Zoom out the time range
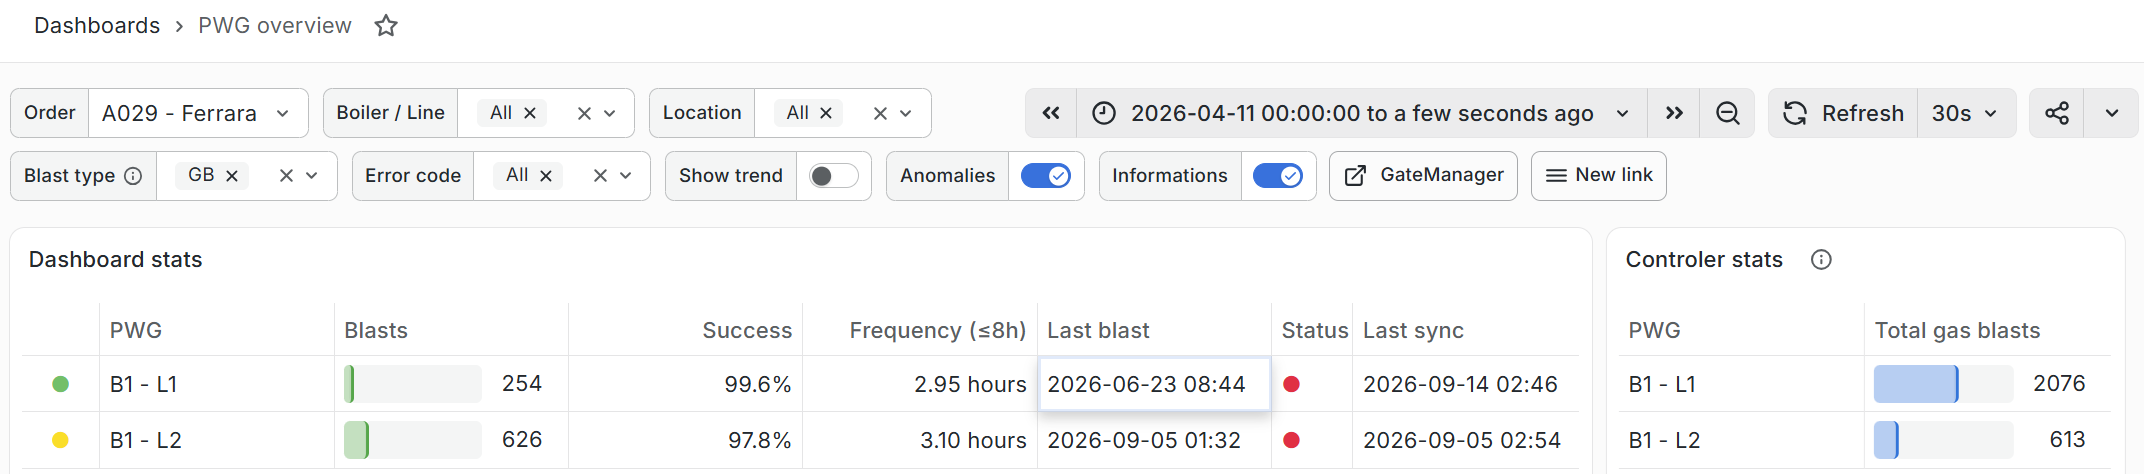Viewport: 2144px width, 474px height. 1728,113
